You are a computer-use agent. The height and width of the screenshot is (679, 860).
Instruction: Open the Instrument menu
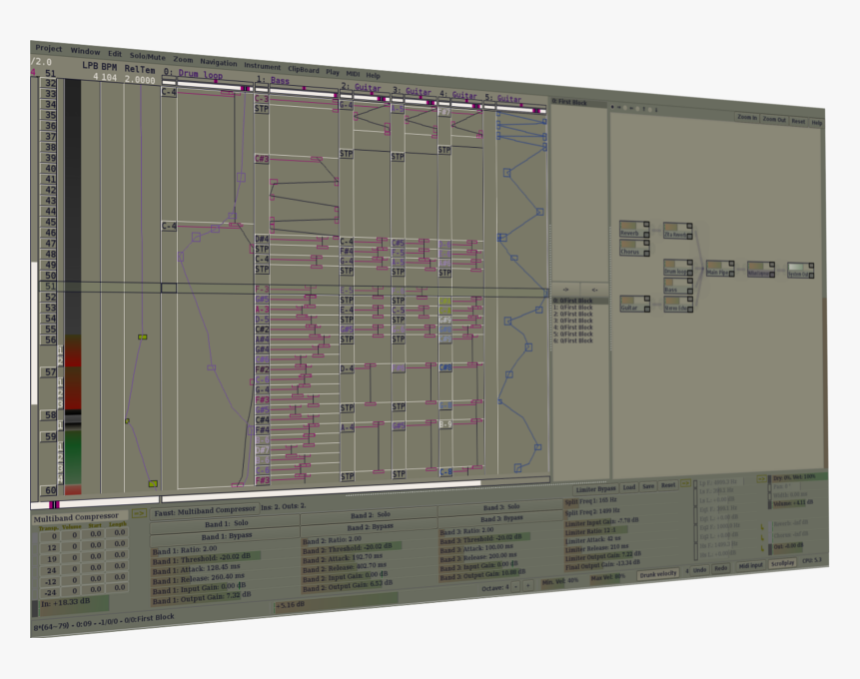[262, 66]
